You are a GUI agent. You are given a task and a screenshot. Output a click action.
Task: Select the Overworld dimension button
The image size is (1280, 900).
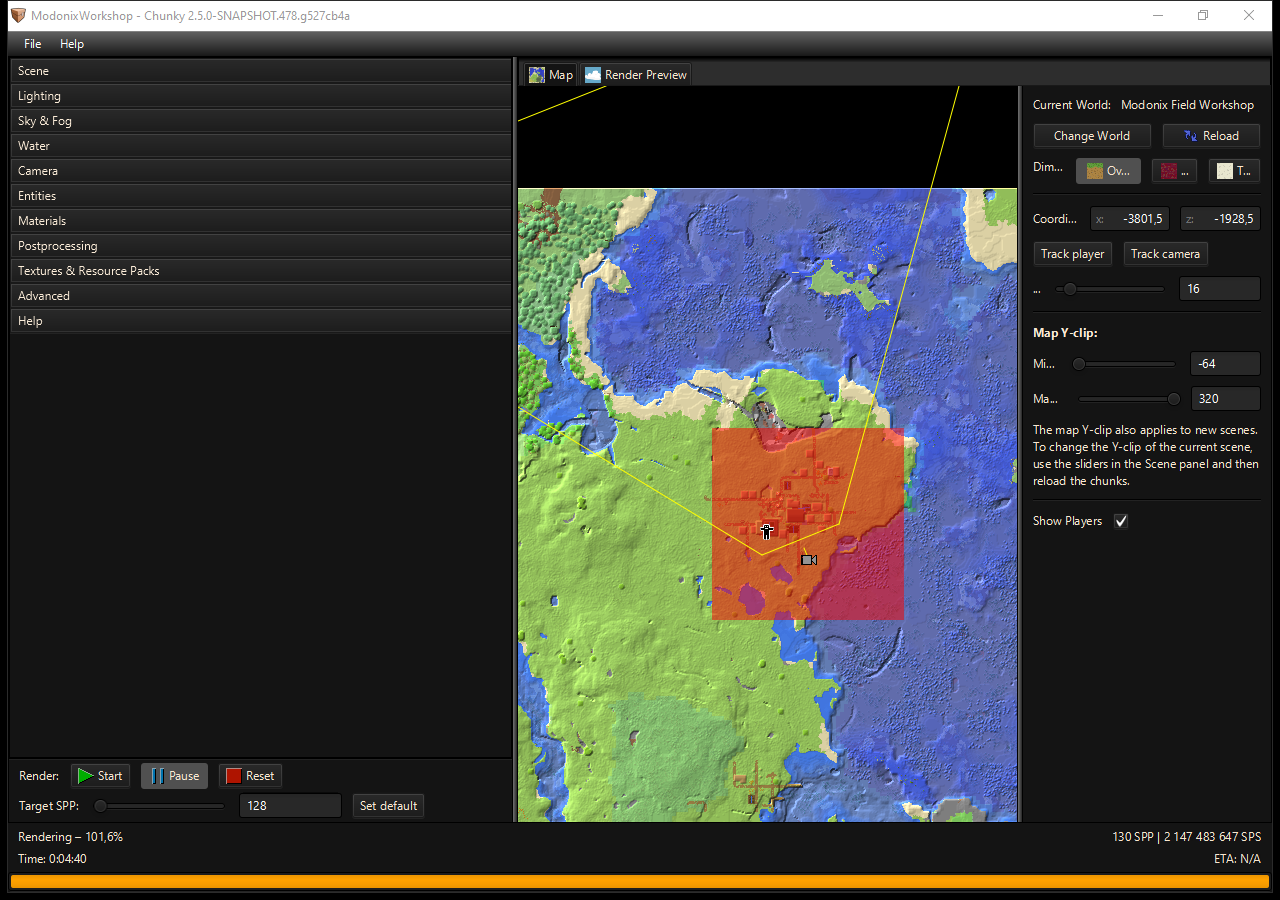(1108, 171)
